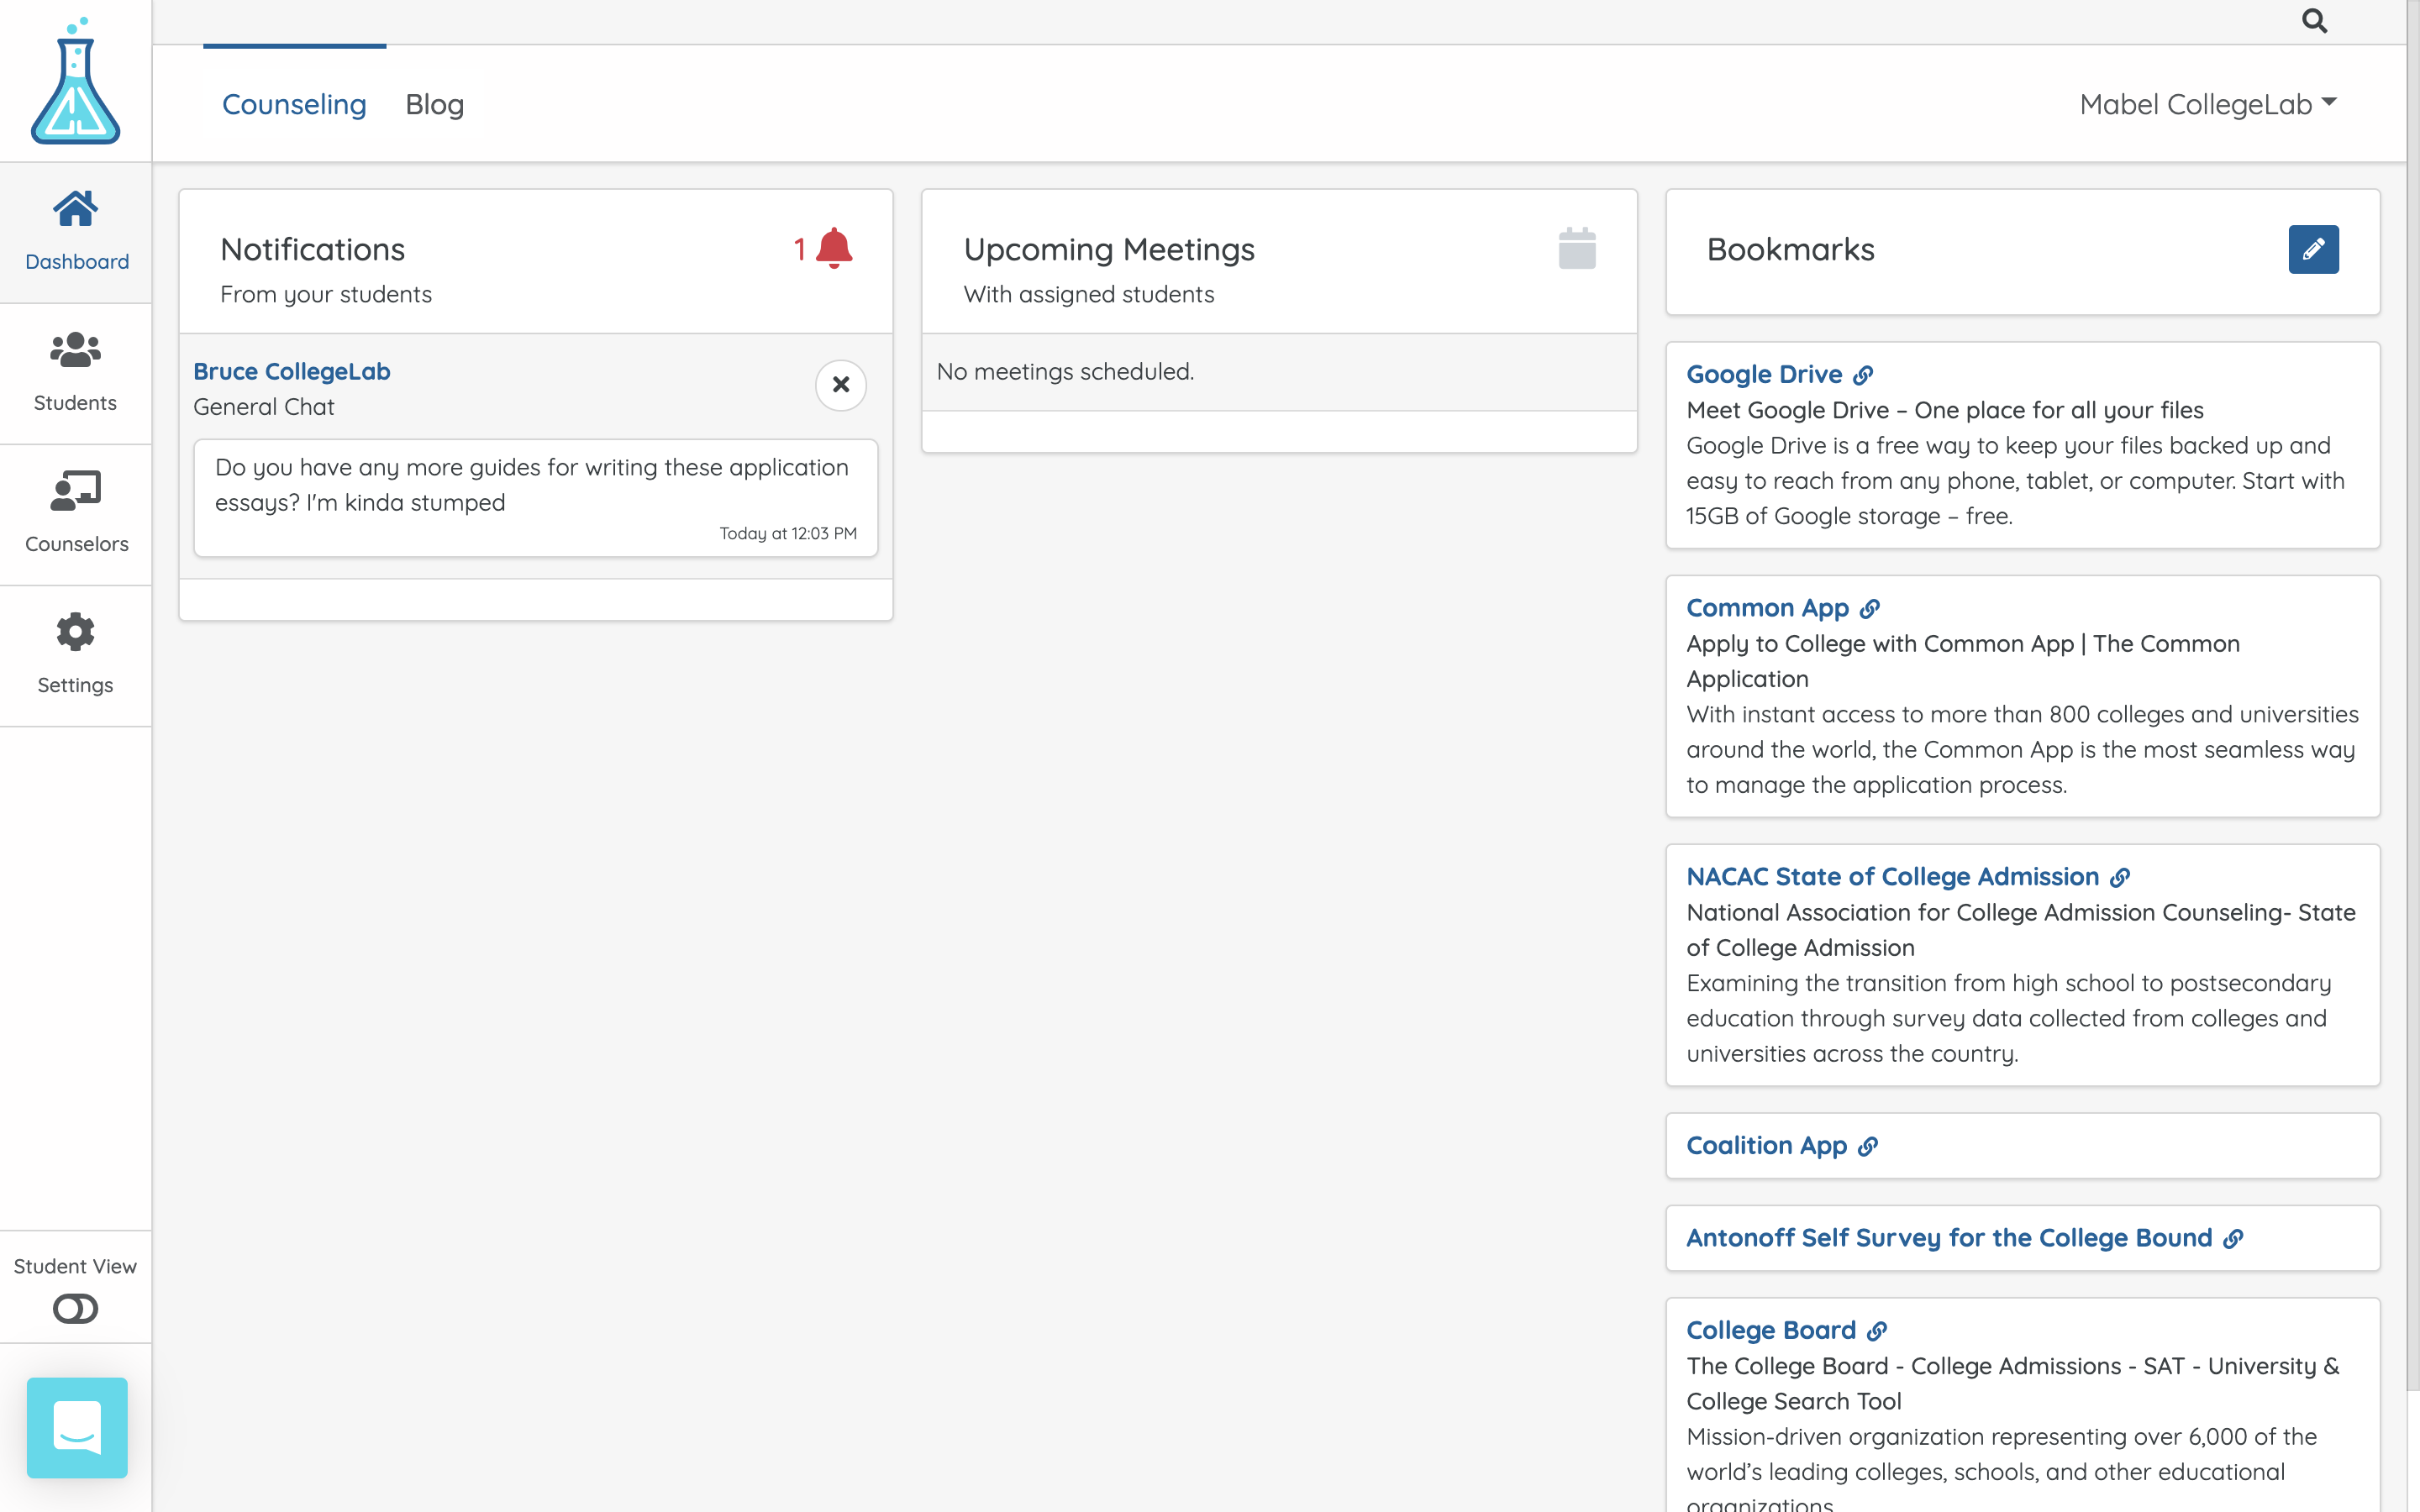Click the Upcoming Meetings heading
This screenshot has width=2420, height=1512.
[1109, 249]
